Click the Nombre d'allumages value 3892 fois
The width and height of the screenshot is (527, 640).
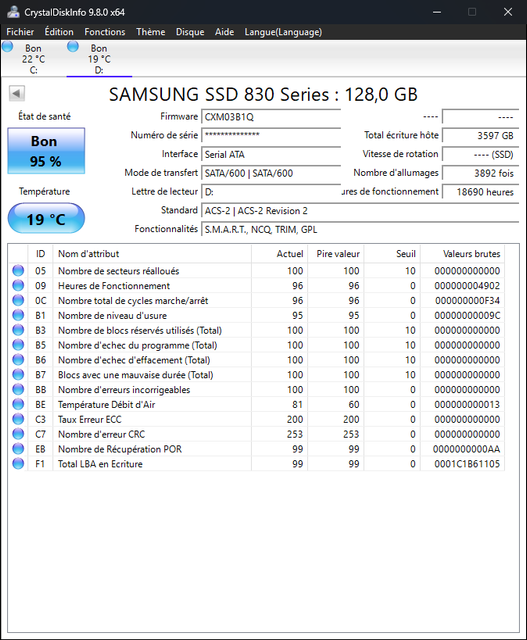[480, 173]
